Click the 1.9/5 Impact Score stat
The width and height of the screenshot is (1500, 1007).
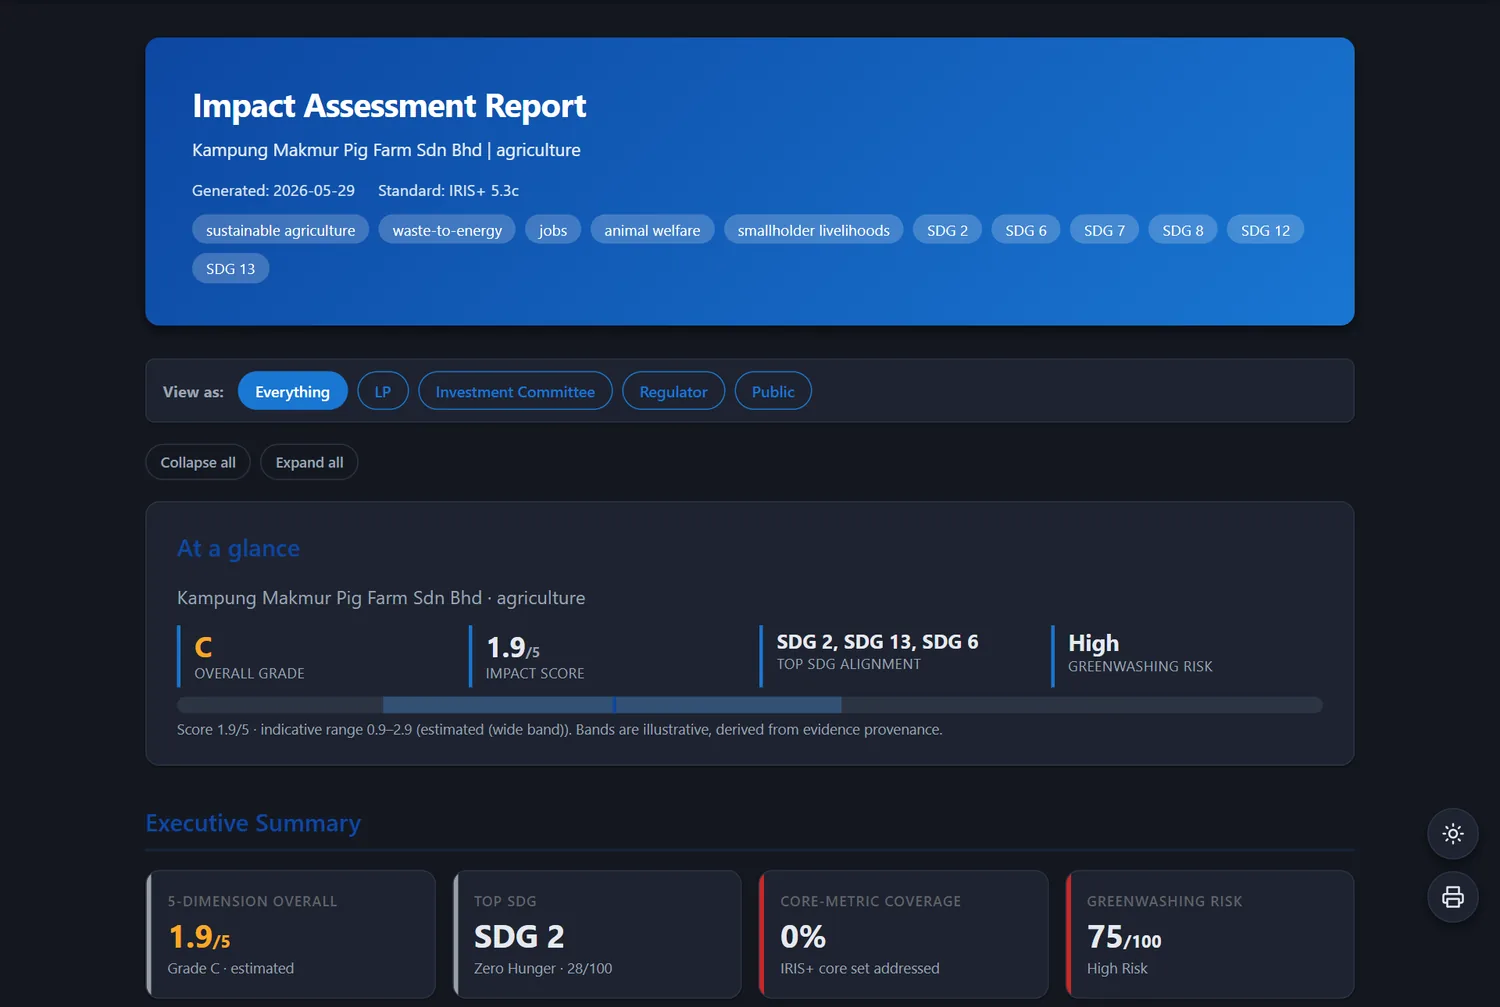(605, 656)
